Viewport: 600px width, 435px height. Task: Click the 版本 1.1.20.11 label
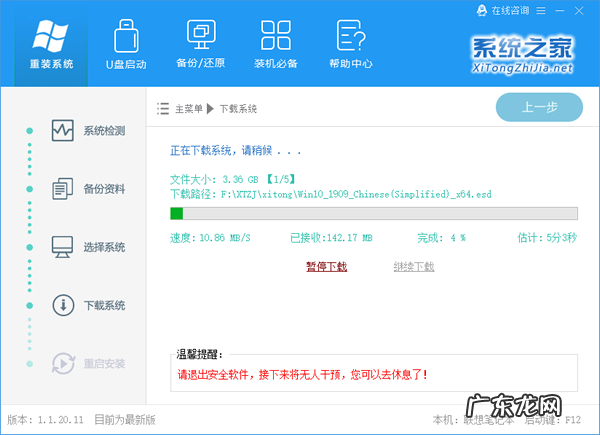[x=45, y=420]
